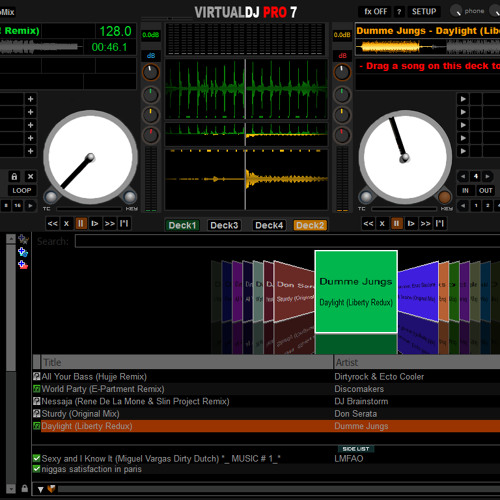This screenshot has height=500, width=500.
Task: Set first hot cue plus button on left deck
Action: tap(30, 99)
